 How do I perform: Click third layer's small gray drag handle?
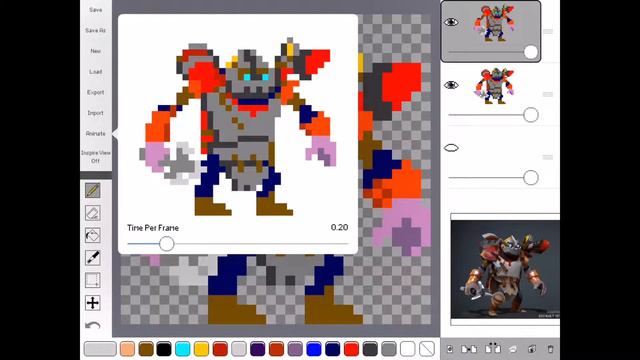tap(548, 157)
